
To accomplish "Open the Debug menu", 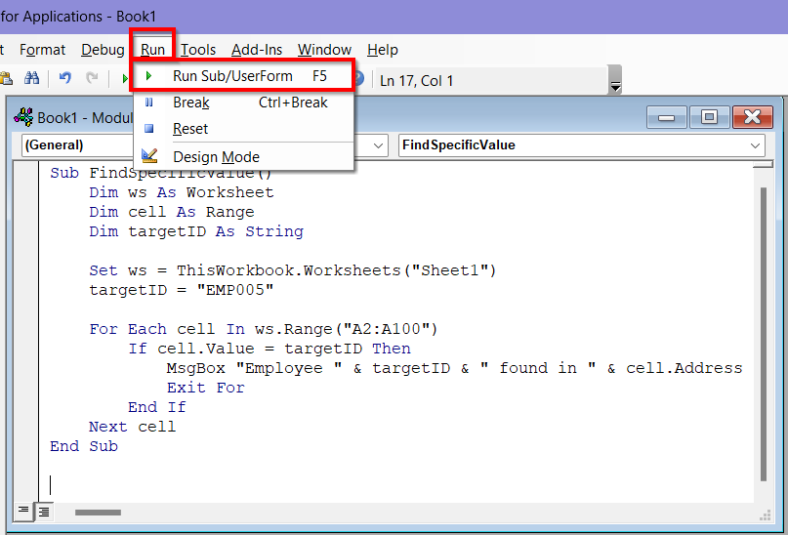I will [103, 50].
